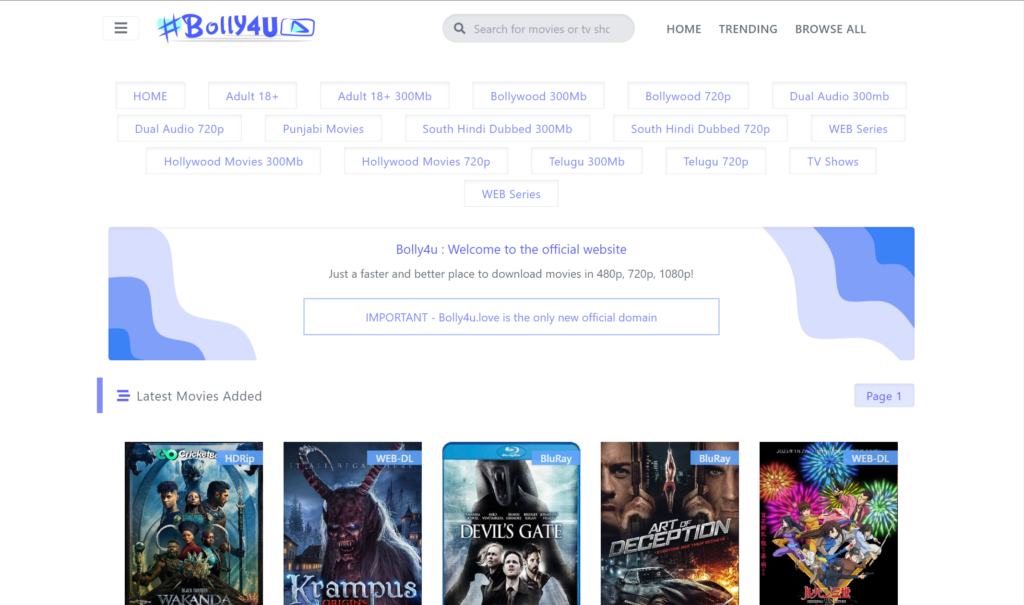1024x605 pixels.
Task: Select the Bollywood 720p category
Action: pos(688,96)
